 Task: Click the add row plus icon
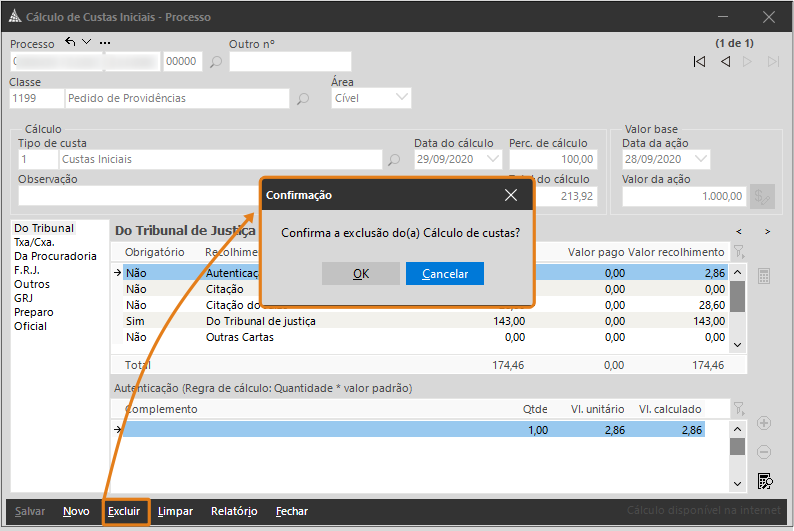[764, 424]
